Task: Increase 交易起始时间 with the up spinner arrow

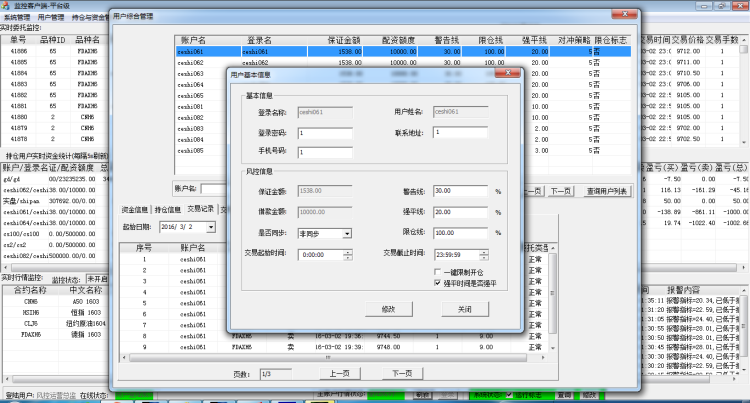Action: [x=347, y=251]
